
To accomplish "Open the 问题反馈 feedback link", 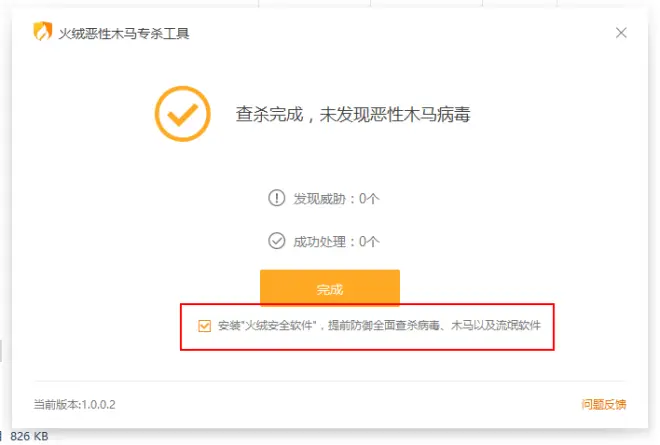I will (604, 404).
